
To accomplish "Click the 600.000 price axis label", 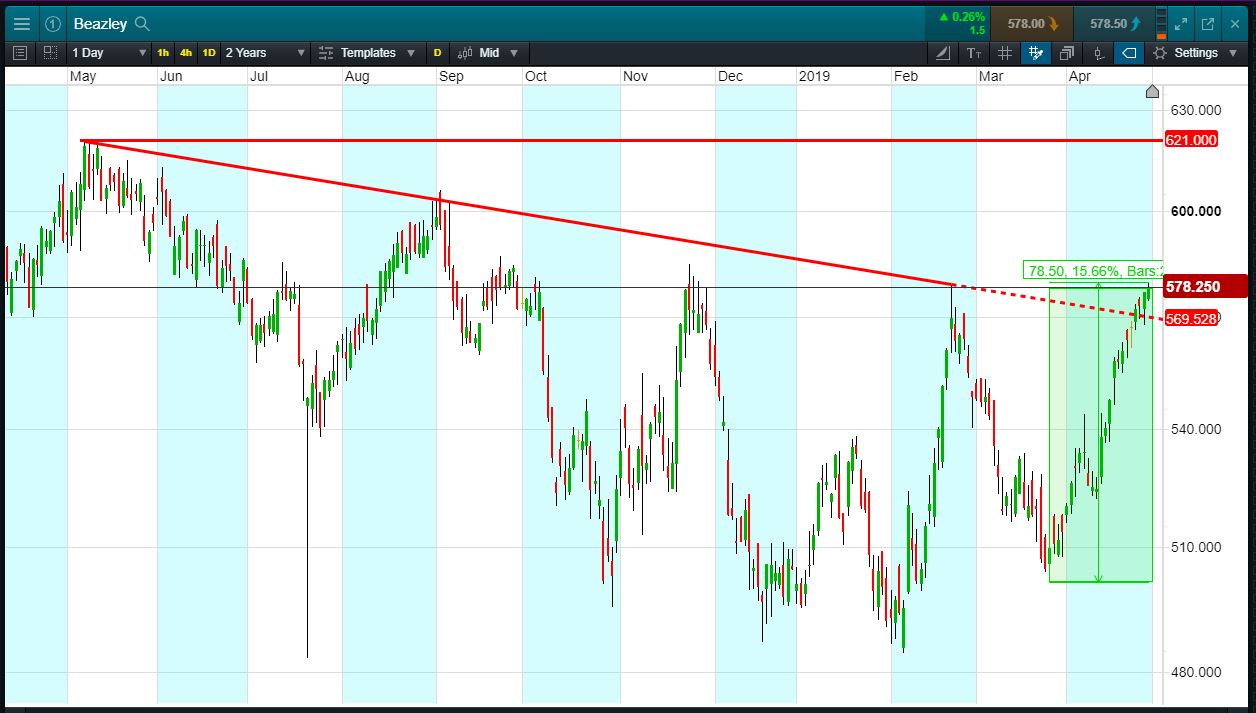I will [1195, 210].
